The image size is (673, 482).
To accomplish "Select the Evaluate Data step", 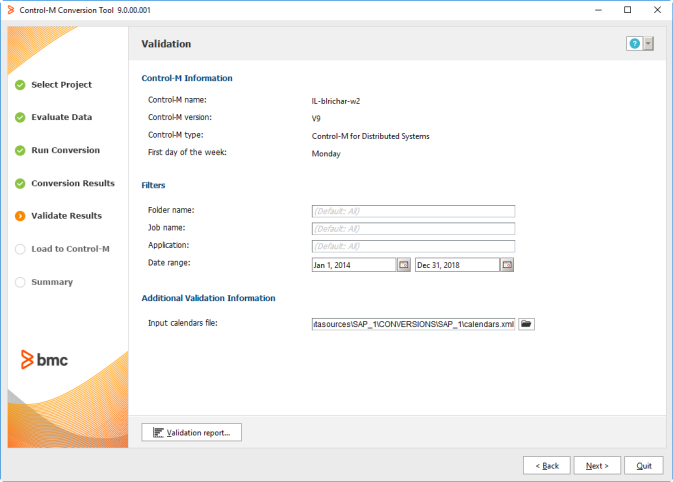I will coord(61,117).
